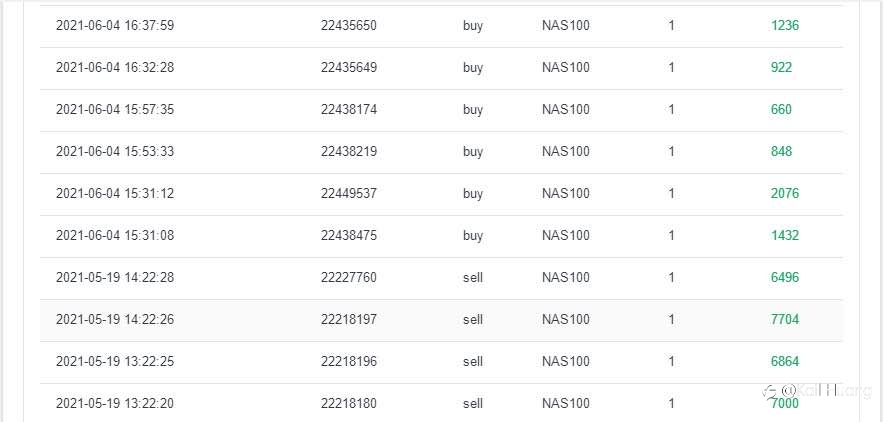Click order number 22218180
This screenshot has height=422, width=883.
pos(349,403)
